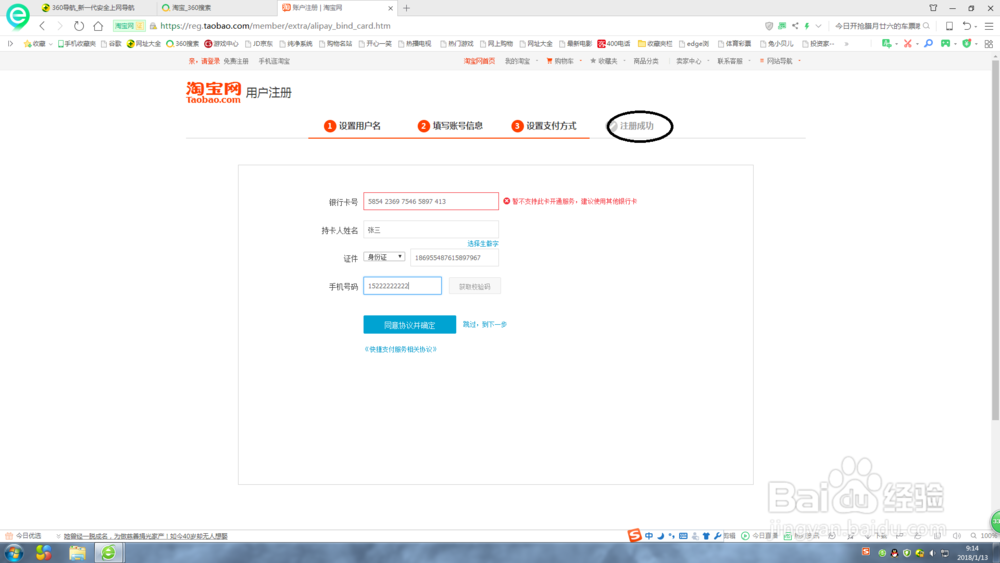The image size is (1000, 563).
Task: Open 手机收藏夹 bookmark
Action: (x=76, y=44)
